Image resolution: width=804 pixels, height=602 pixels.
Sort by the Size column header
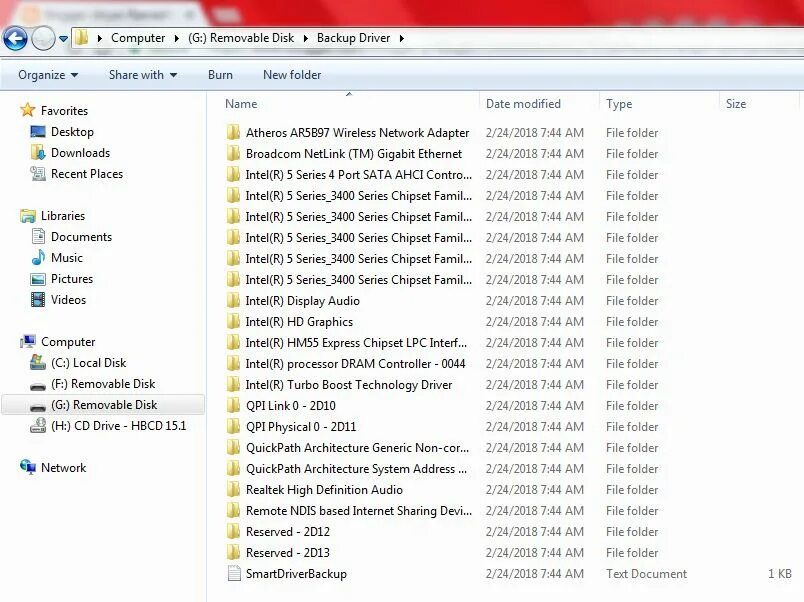(736, 104)
